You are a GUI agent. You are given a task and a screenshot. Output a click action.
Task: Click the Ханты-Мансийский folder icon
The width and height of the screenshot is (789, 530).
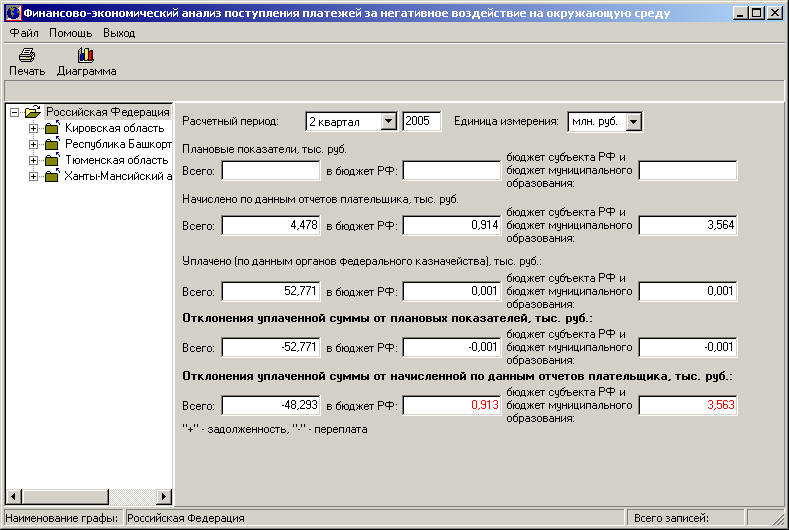tap(51, 176)
